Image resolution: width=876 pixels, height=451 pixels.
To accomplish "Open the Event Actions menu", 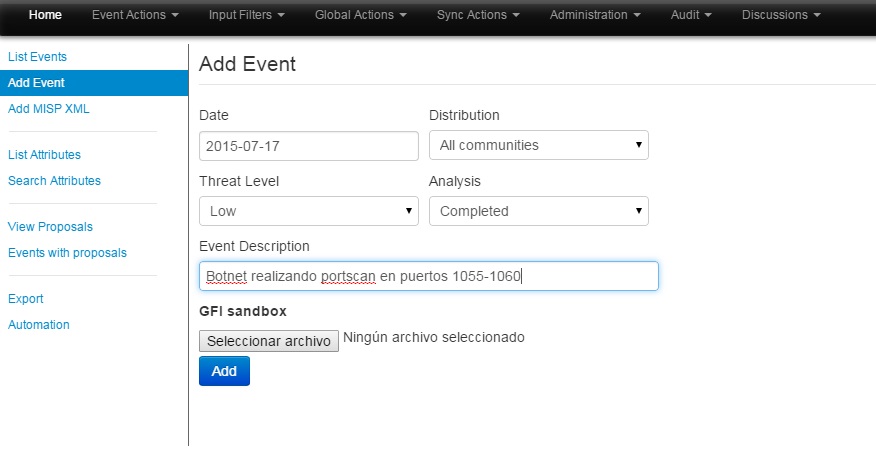I will (135, 15).
